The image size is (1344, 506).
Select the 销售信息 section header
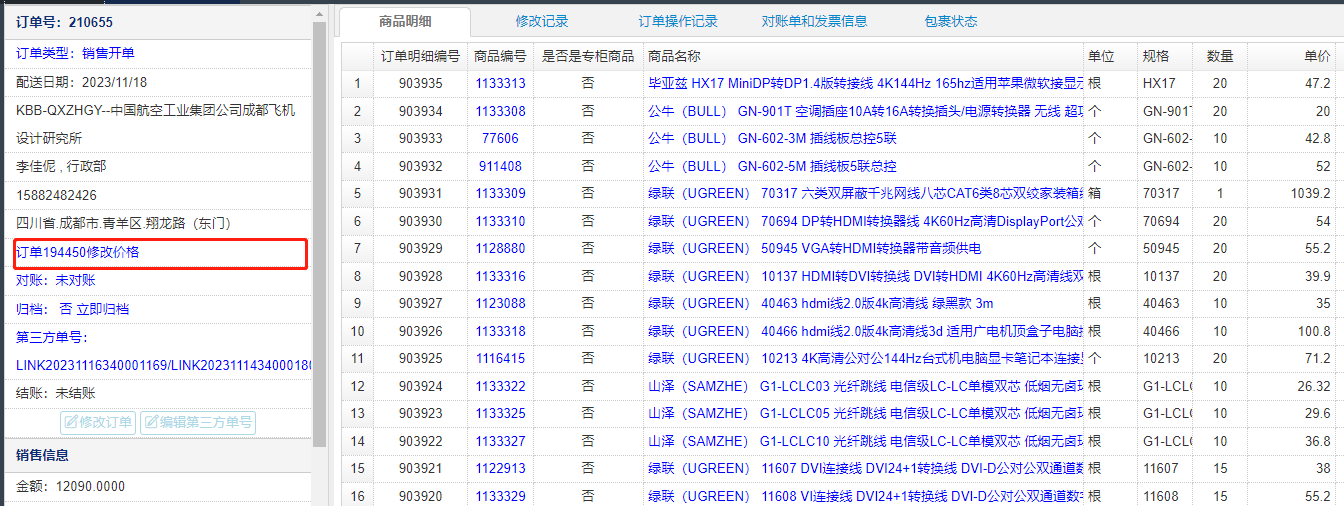point(42,455)
